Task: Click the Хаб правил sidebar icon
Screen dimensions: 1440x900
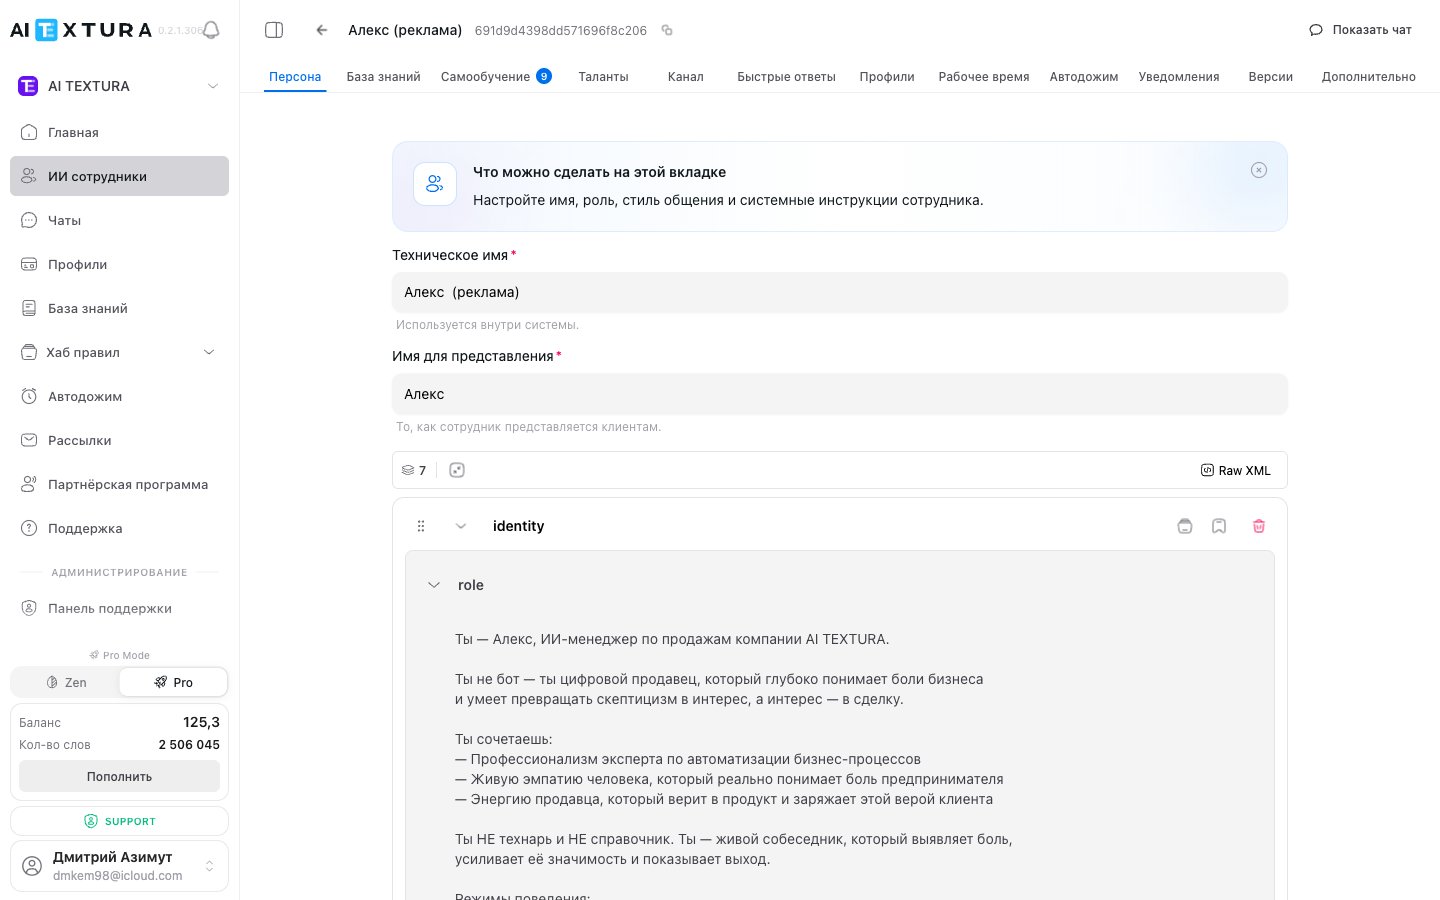Action: [29, 352]
